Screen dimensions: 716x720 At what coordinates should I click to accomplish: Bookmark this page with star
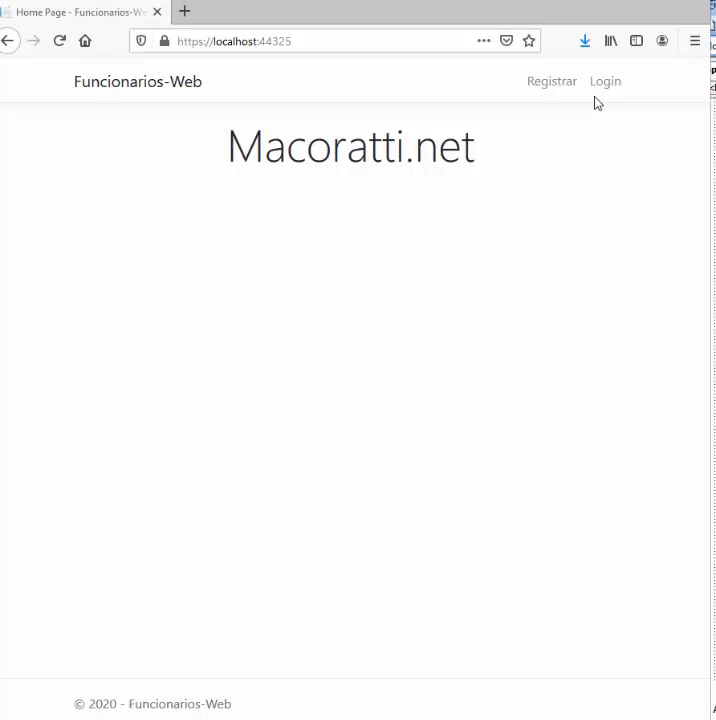pos(529,41)
